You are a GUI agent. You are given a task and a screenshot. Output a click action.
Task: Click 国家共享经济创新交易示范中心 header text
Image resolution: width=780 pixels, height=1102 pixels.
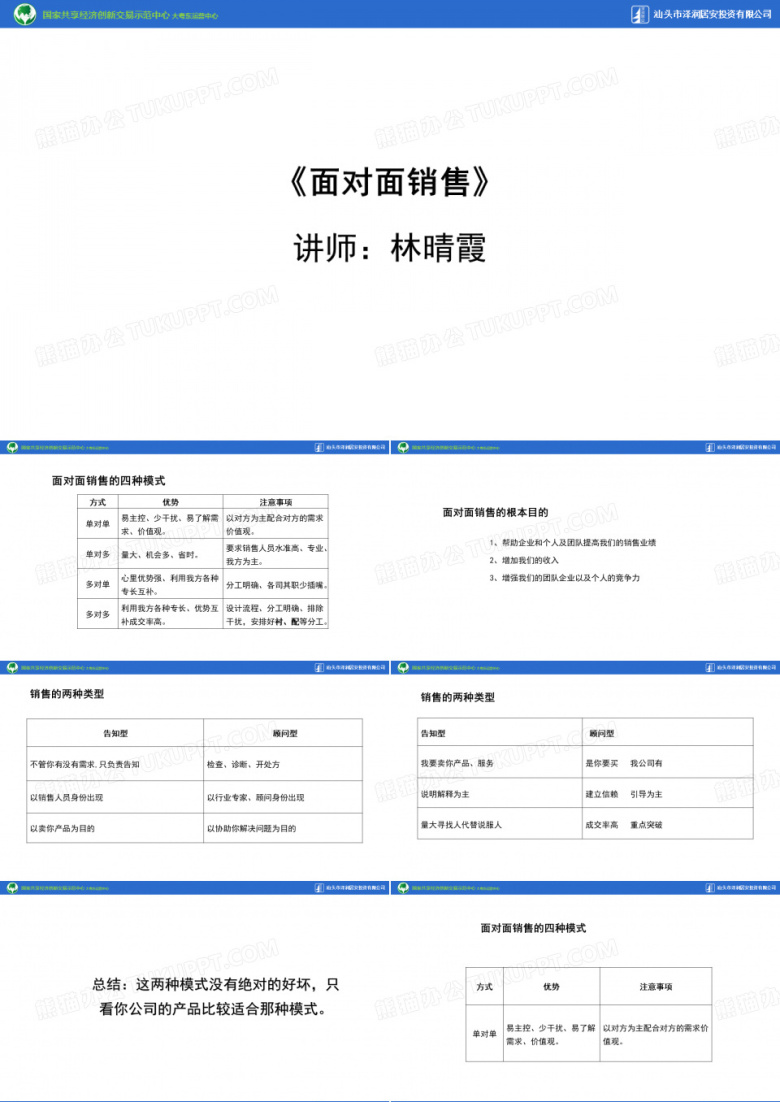tap(105, 14)
